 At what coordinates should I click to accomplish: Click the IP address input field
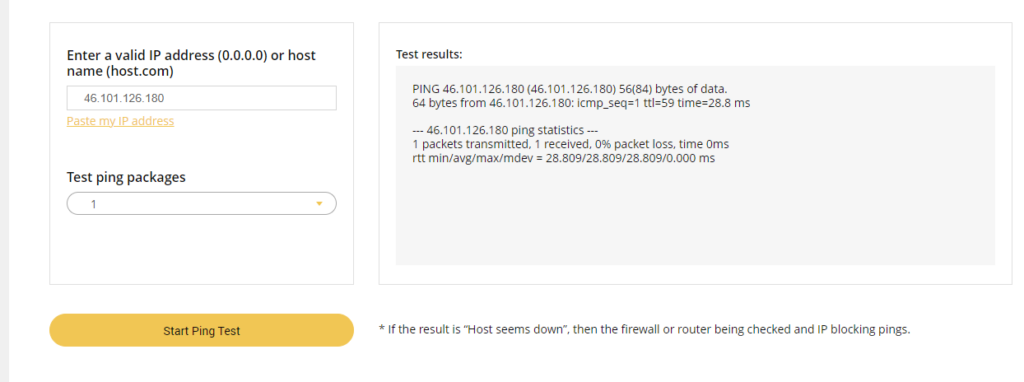pyautogui.click(x=202, y=98)
